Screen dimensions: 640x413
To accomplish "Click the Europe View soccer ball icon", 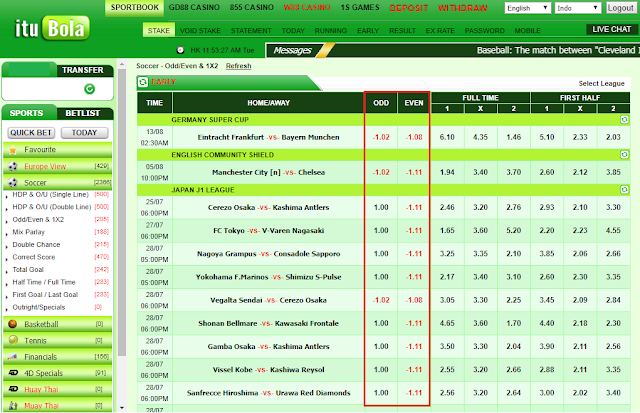I will tap(13, 167).
